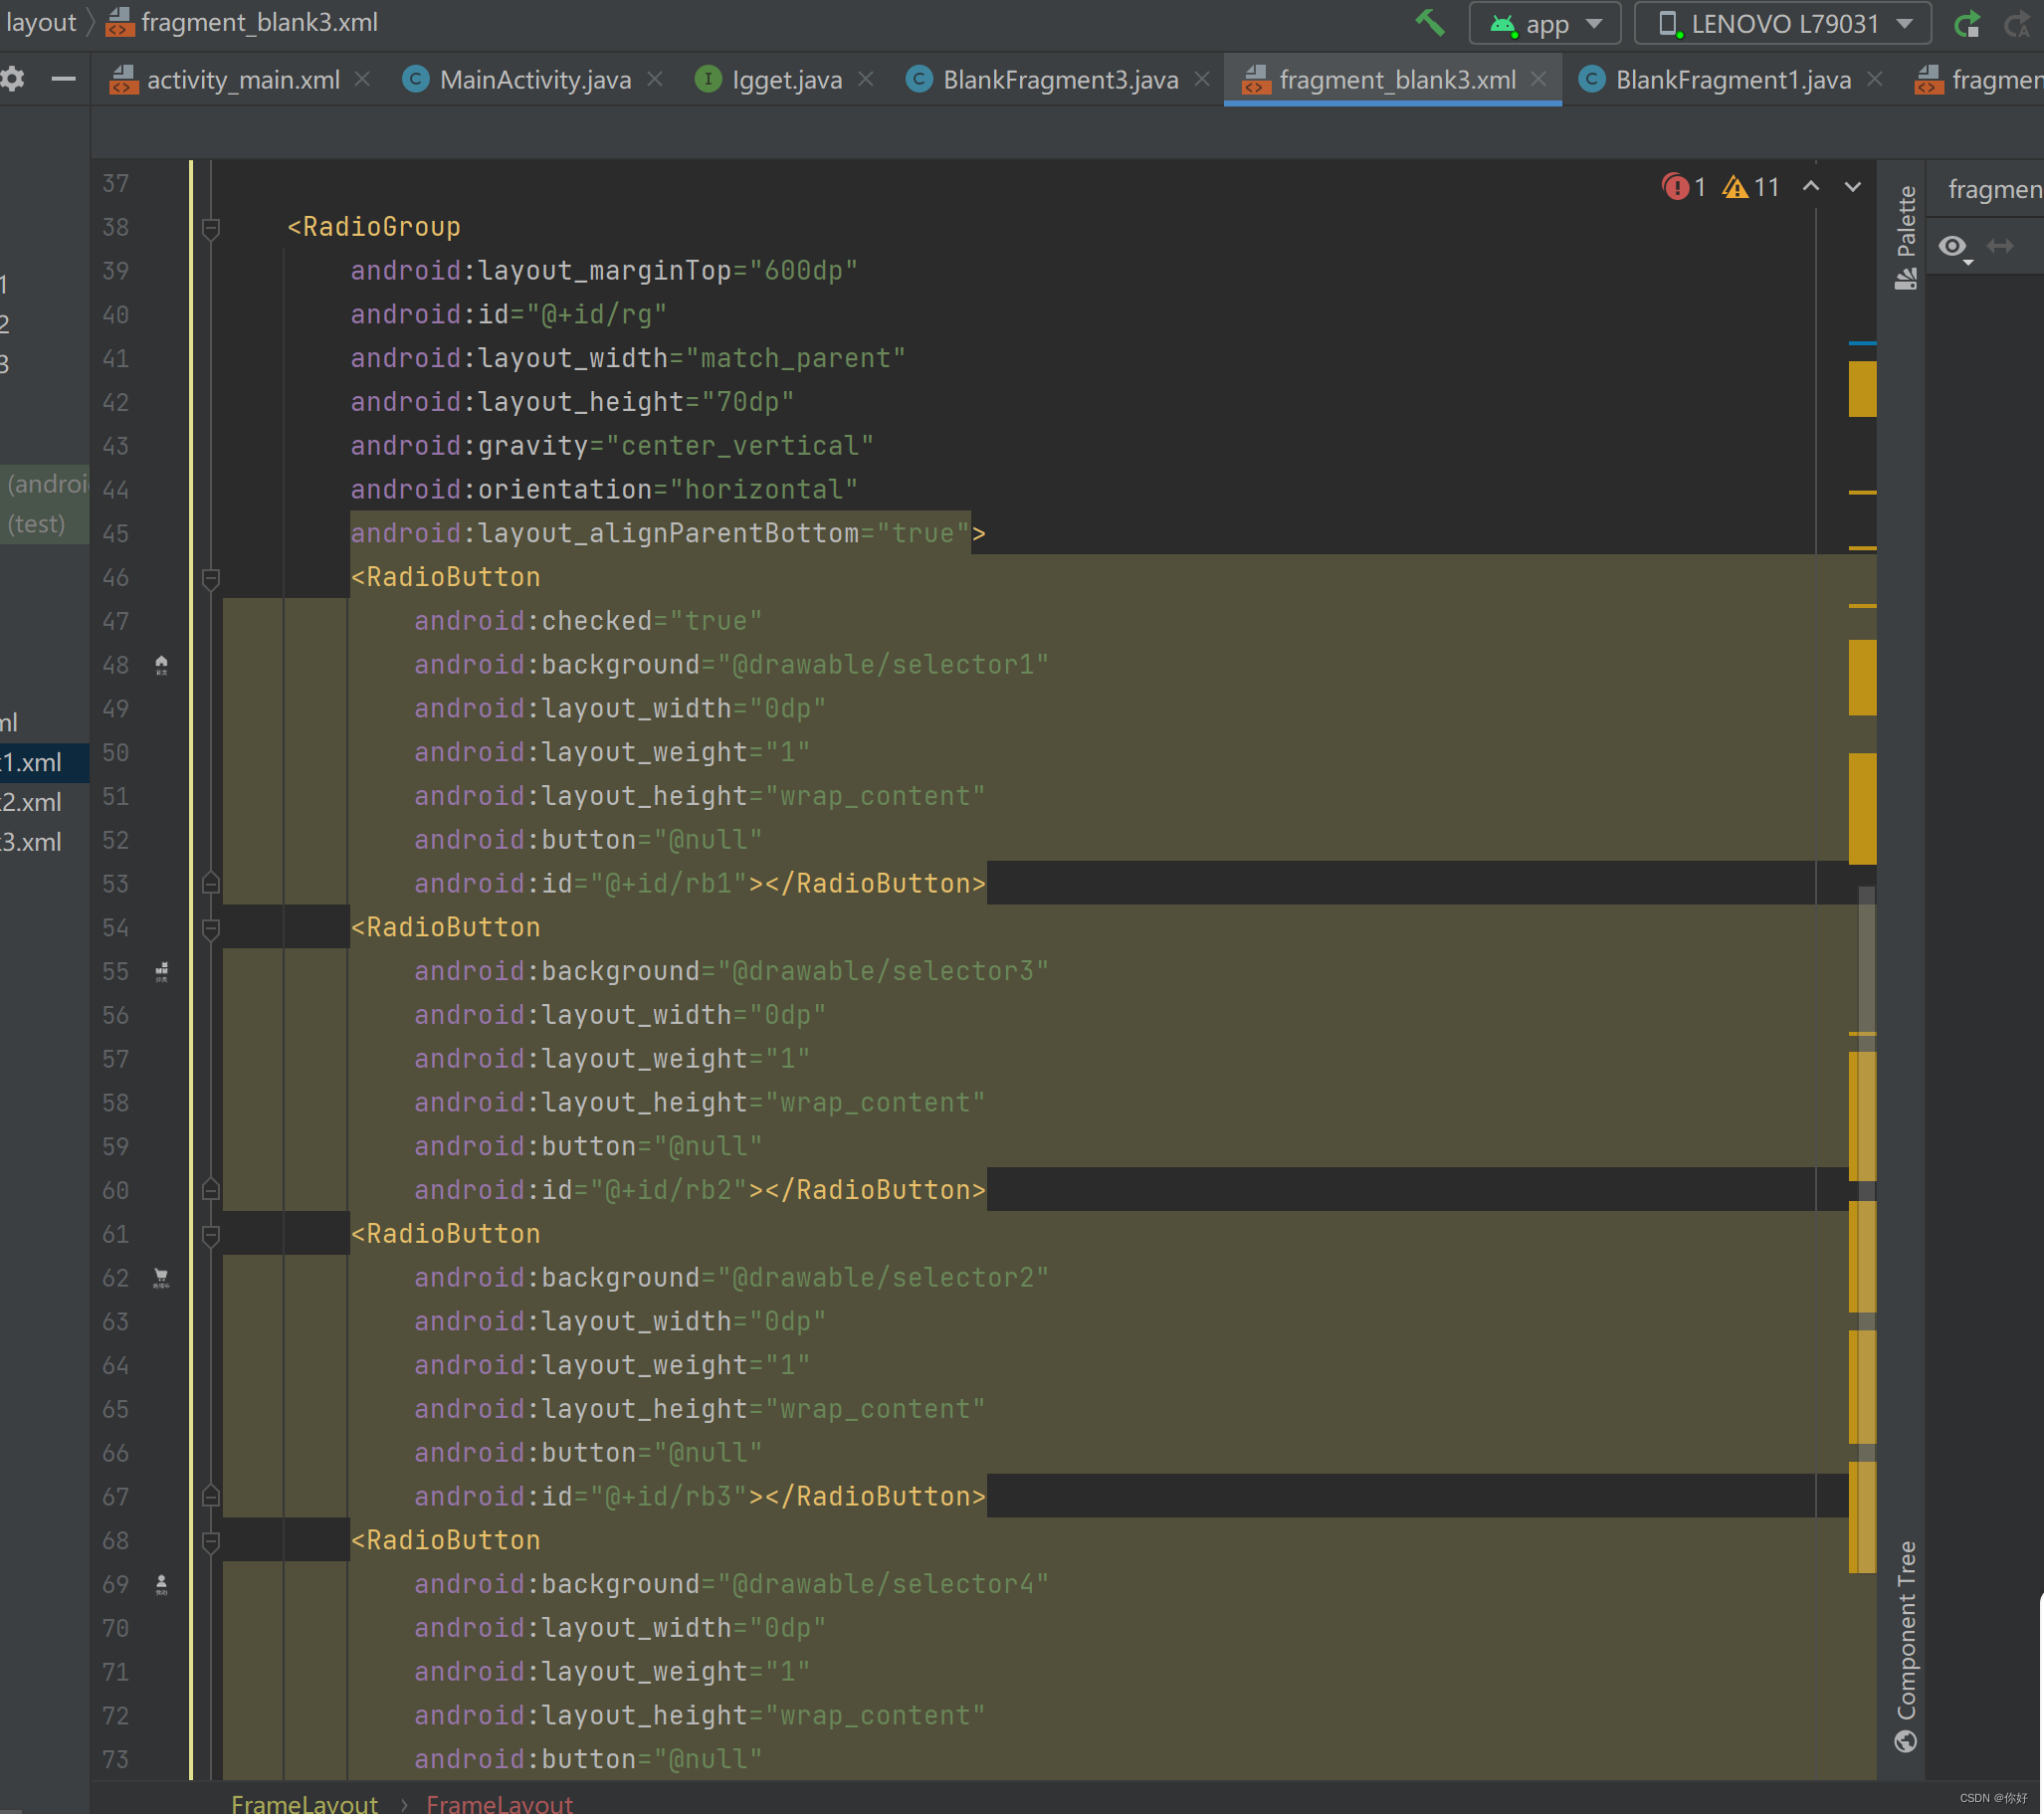Collapse the first RadioButton fold at line 46
The width and height of the screenshot is (2044, 1814).
[x=211, y=578]
